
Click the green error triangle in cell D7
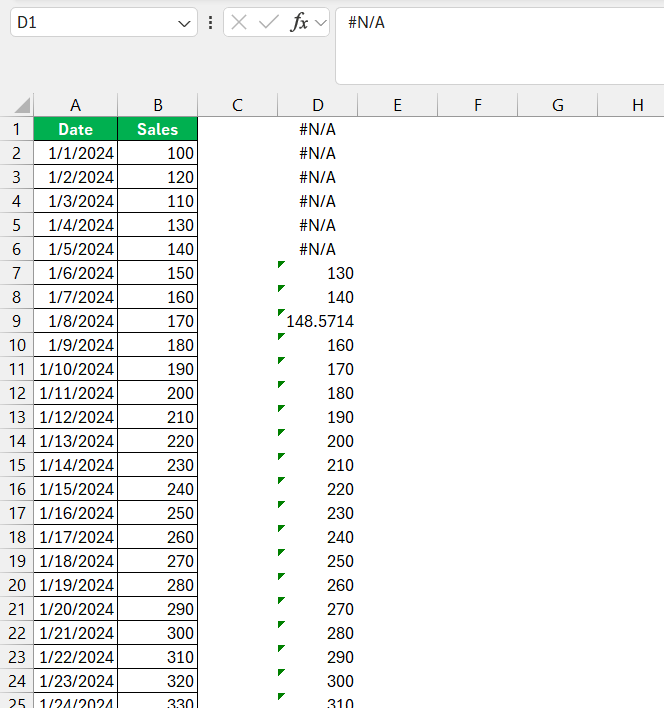pos(281,264)
